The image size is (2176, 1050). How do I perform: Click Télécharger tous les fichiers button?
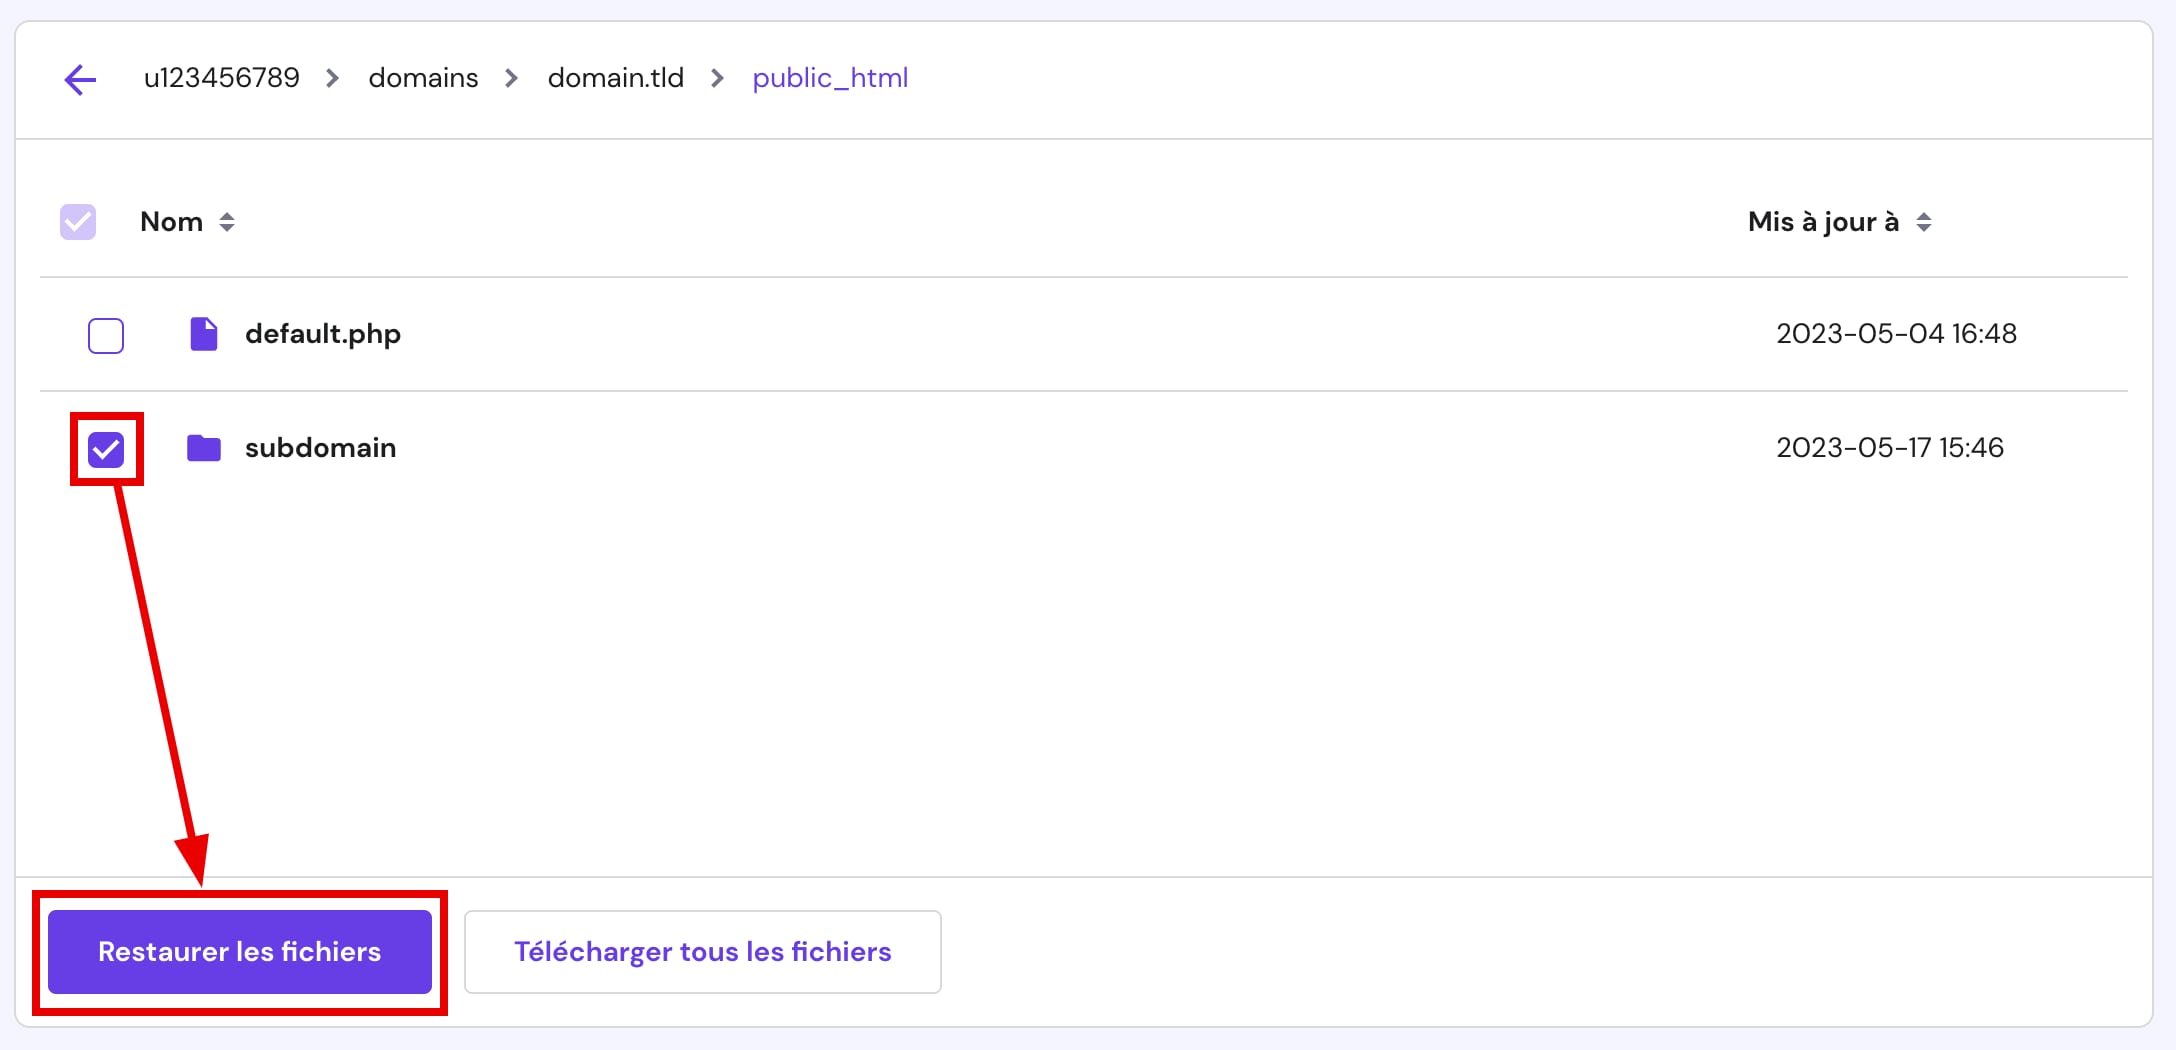[x=702, y=952]
